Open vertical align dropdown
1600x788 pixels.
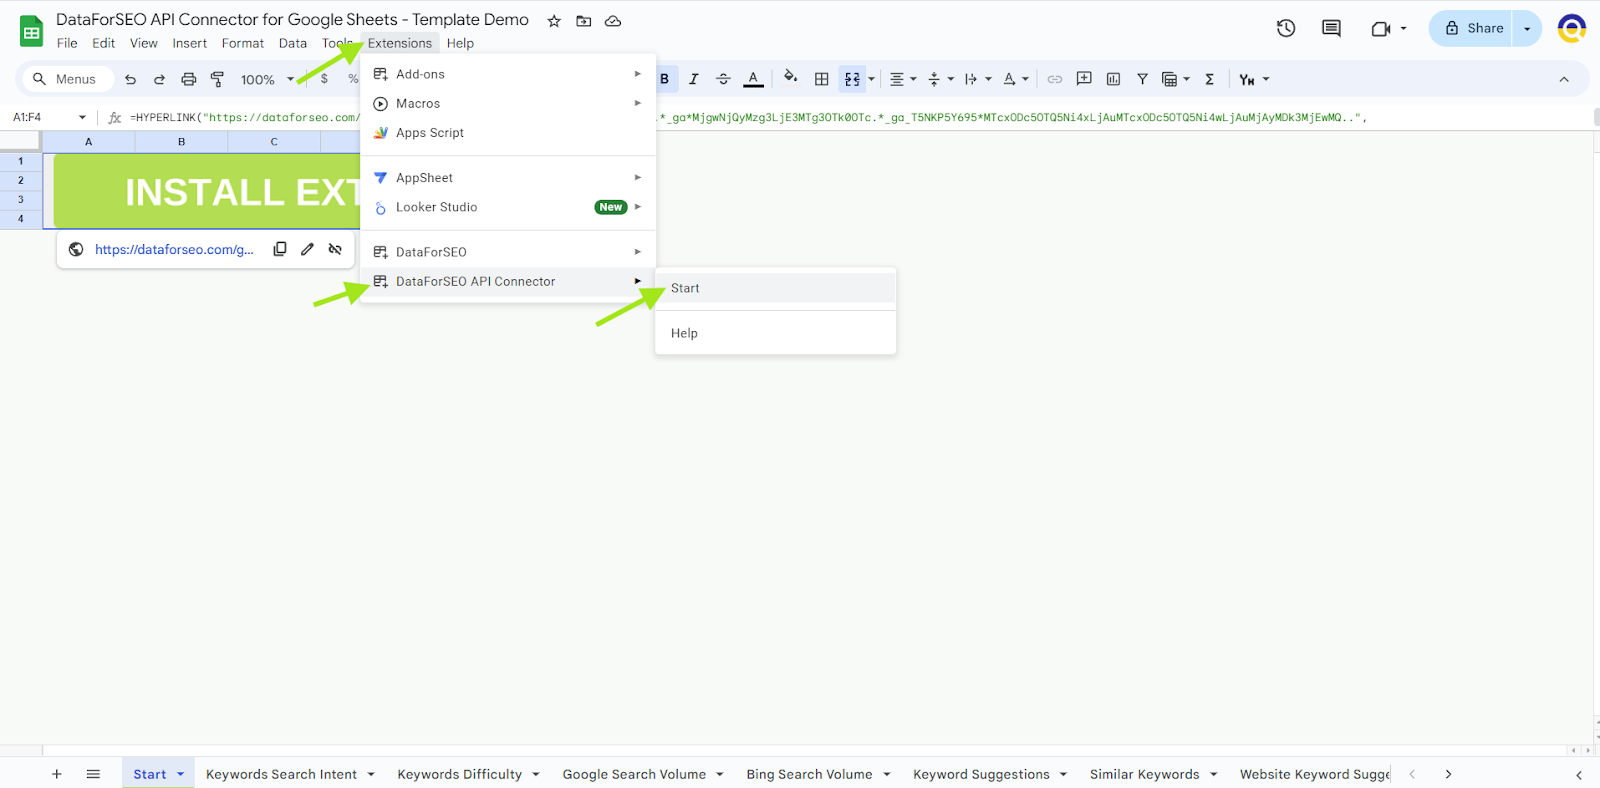click(941, 79)
